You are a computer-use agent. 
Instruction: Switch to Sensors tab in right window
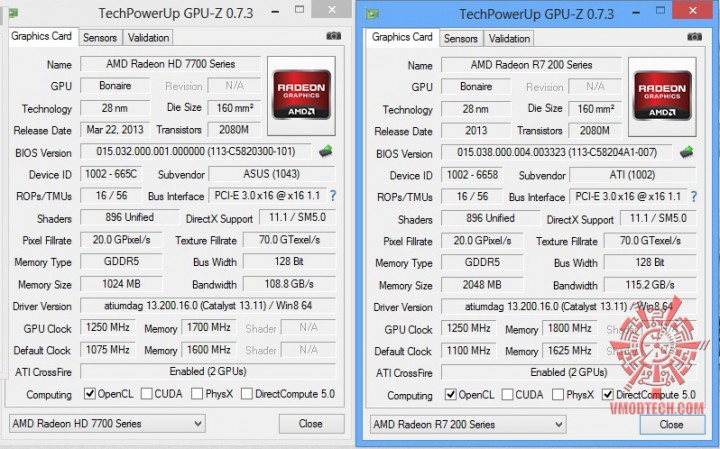[461, 39]
